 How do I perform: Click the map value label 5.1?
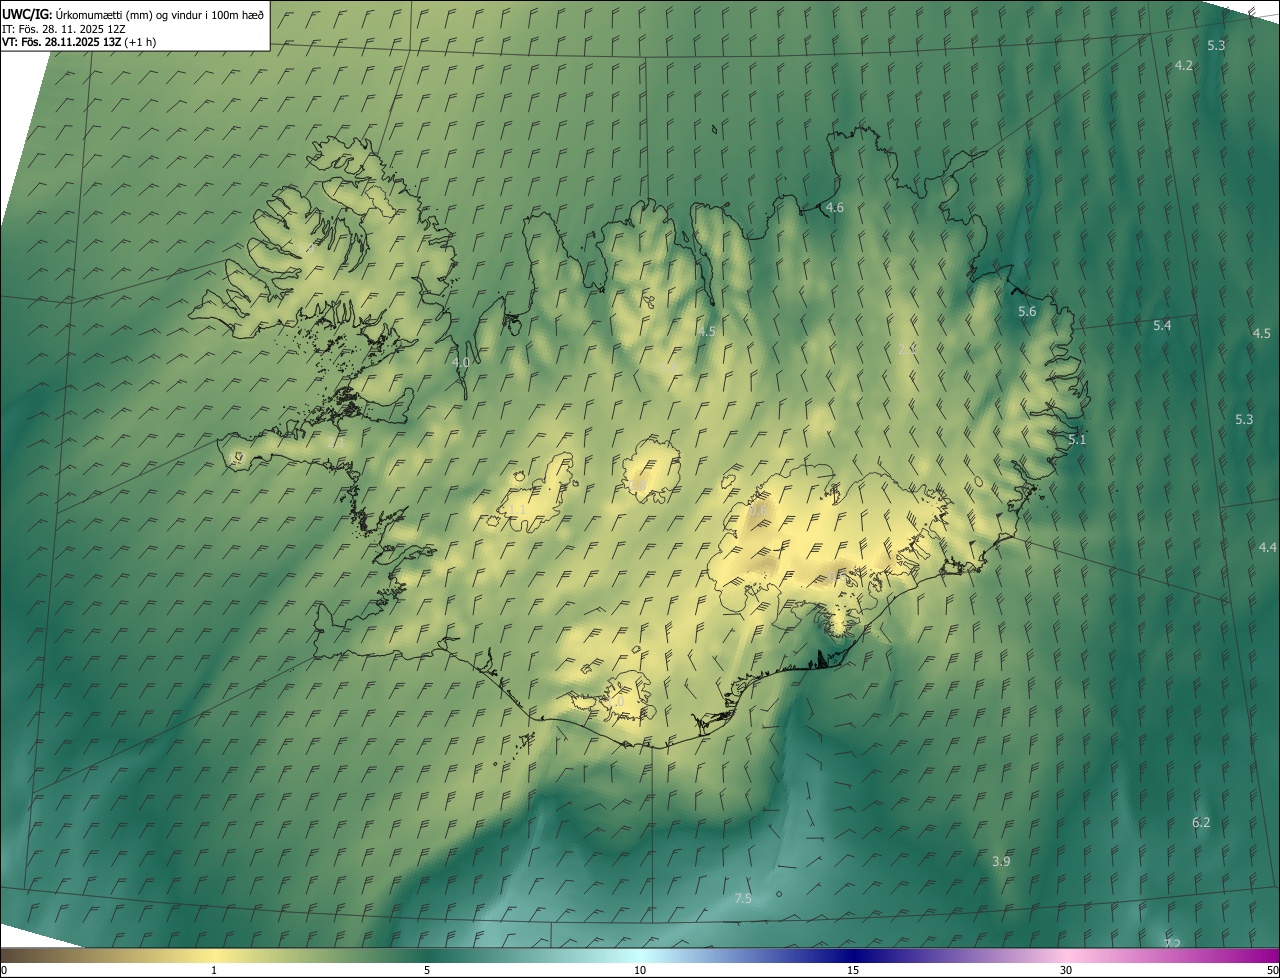click(1077, 440)
